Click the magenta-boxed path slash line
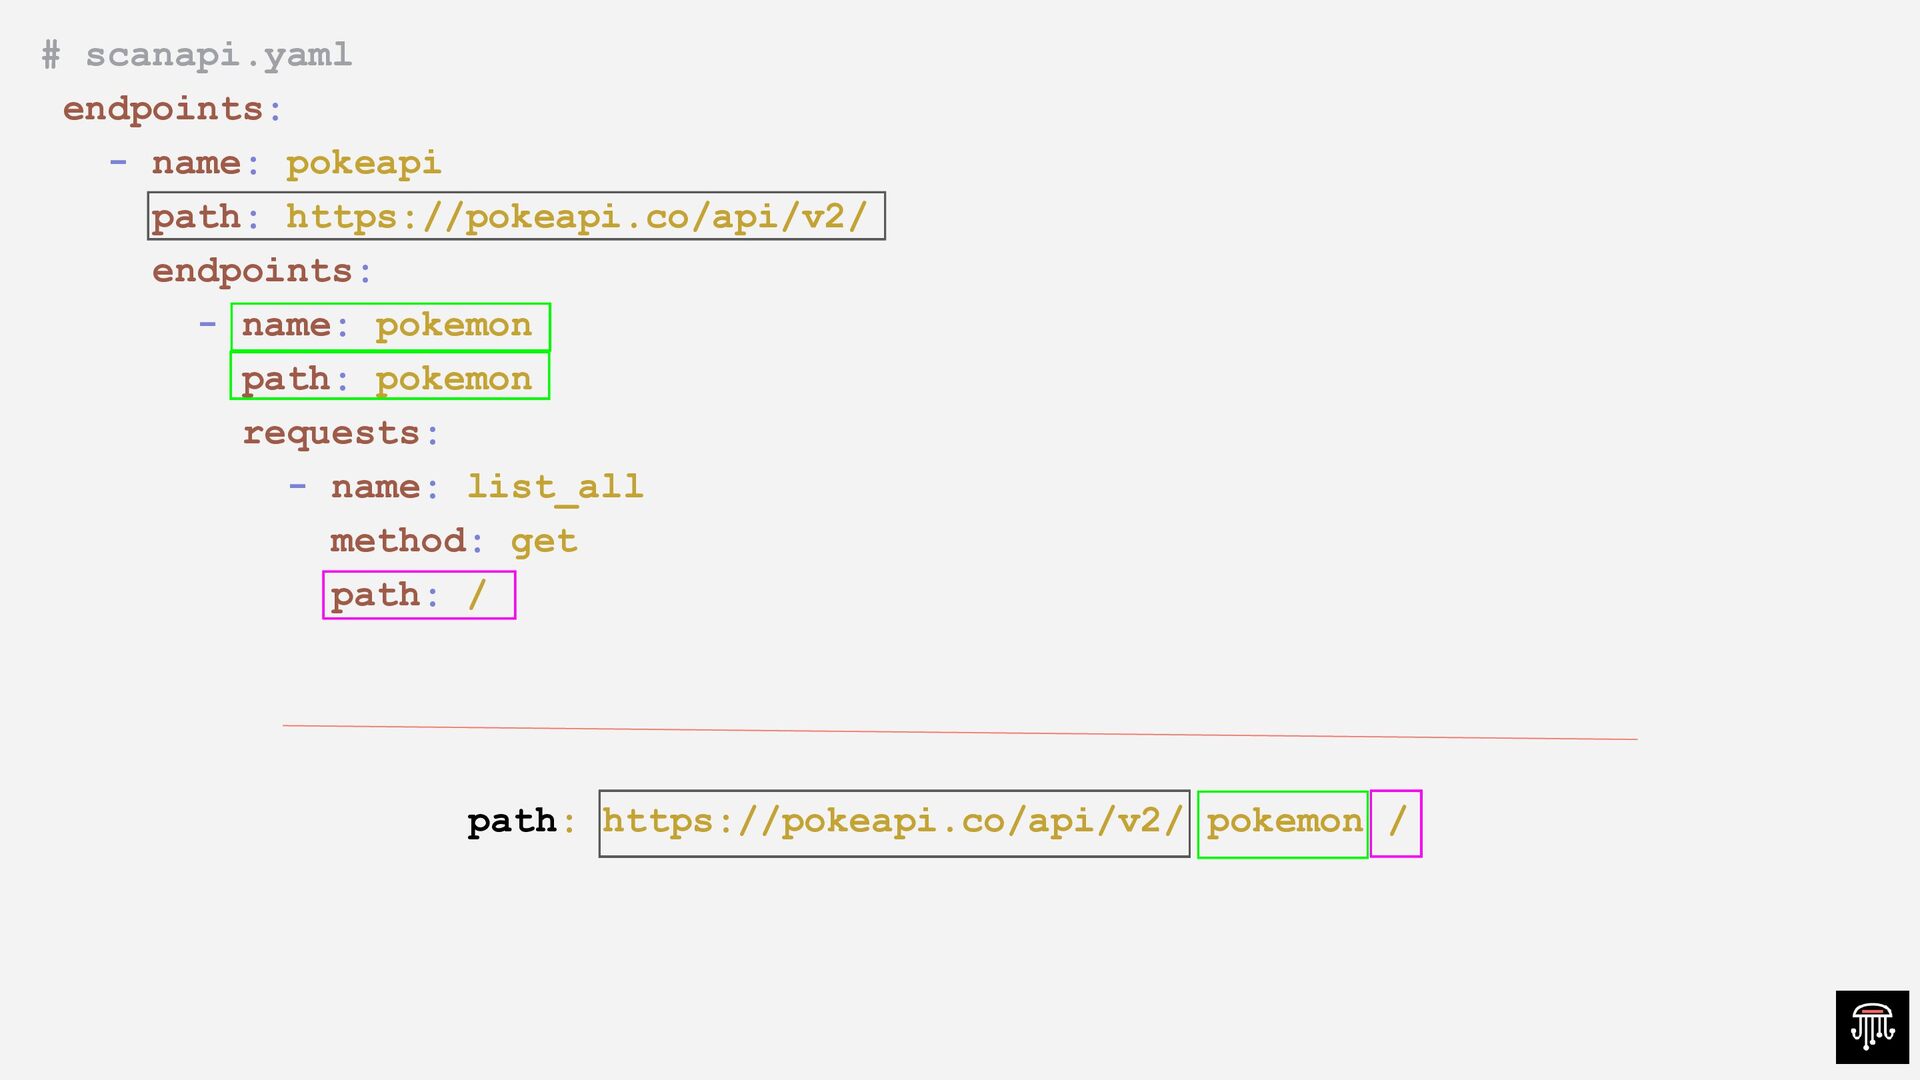This screenshot has height=1080, width=1920. pyautogui.click(x=418, y=595)
